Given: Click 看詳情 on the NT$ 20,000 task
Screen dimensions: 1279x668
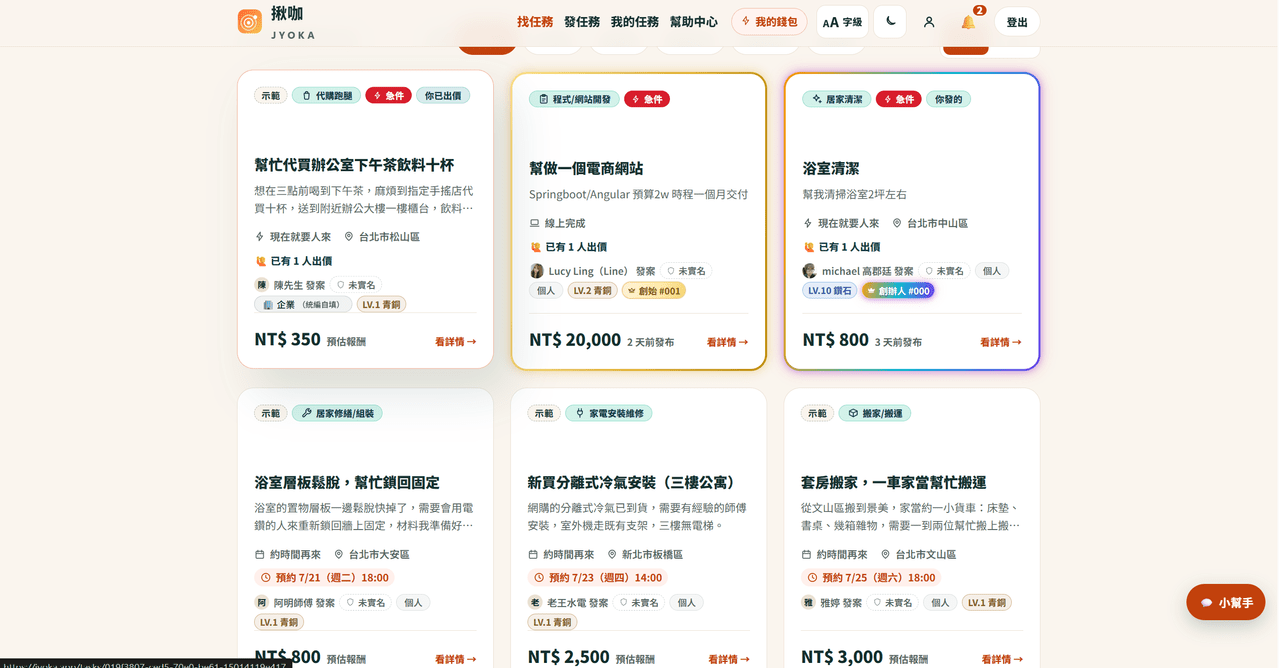Looking at the screenshot, I should point(728,342).
